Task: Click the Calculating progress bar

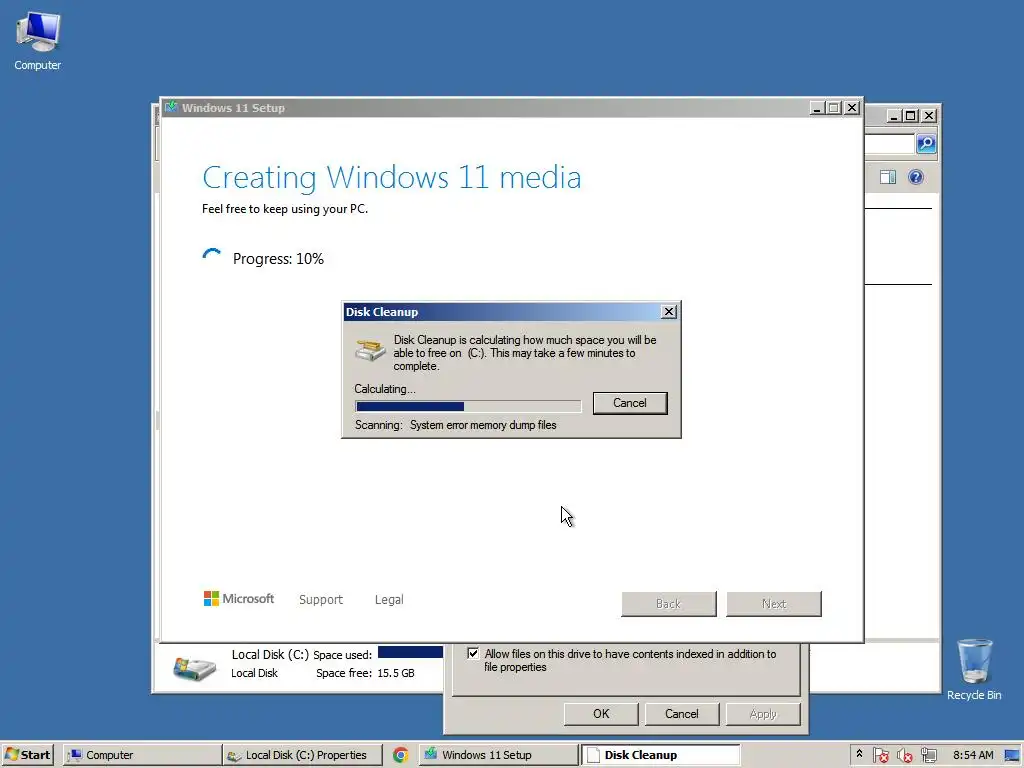Action: click(x=468, y=406)
